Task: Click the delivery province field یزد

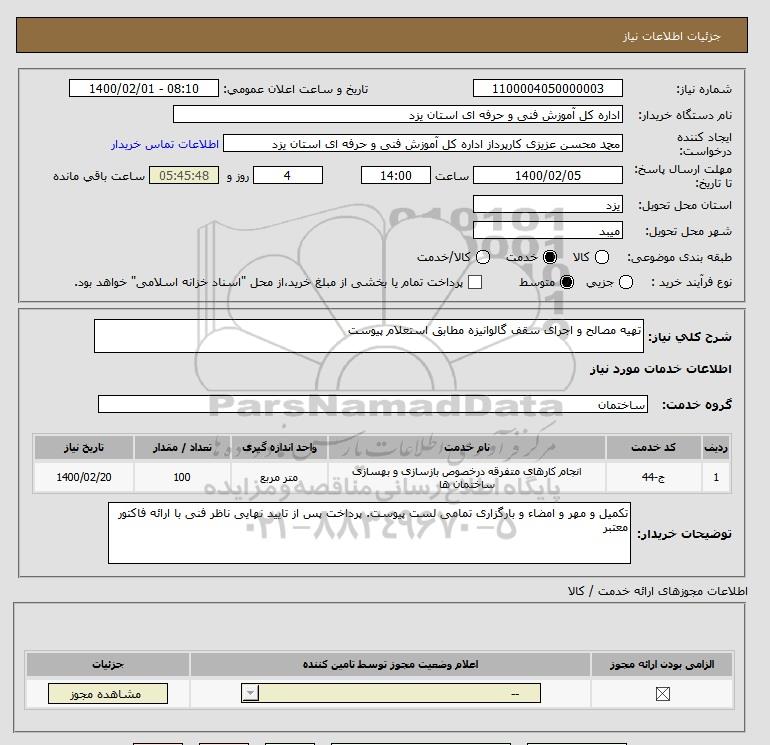Action: [x=548, y=204]
